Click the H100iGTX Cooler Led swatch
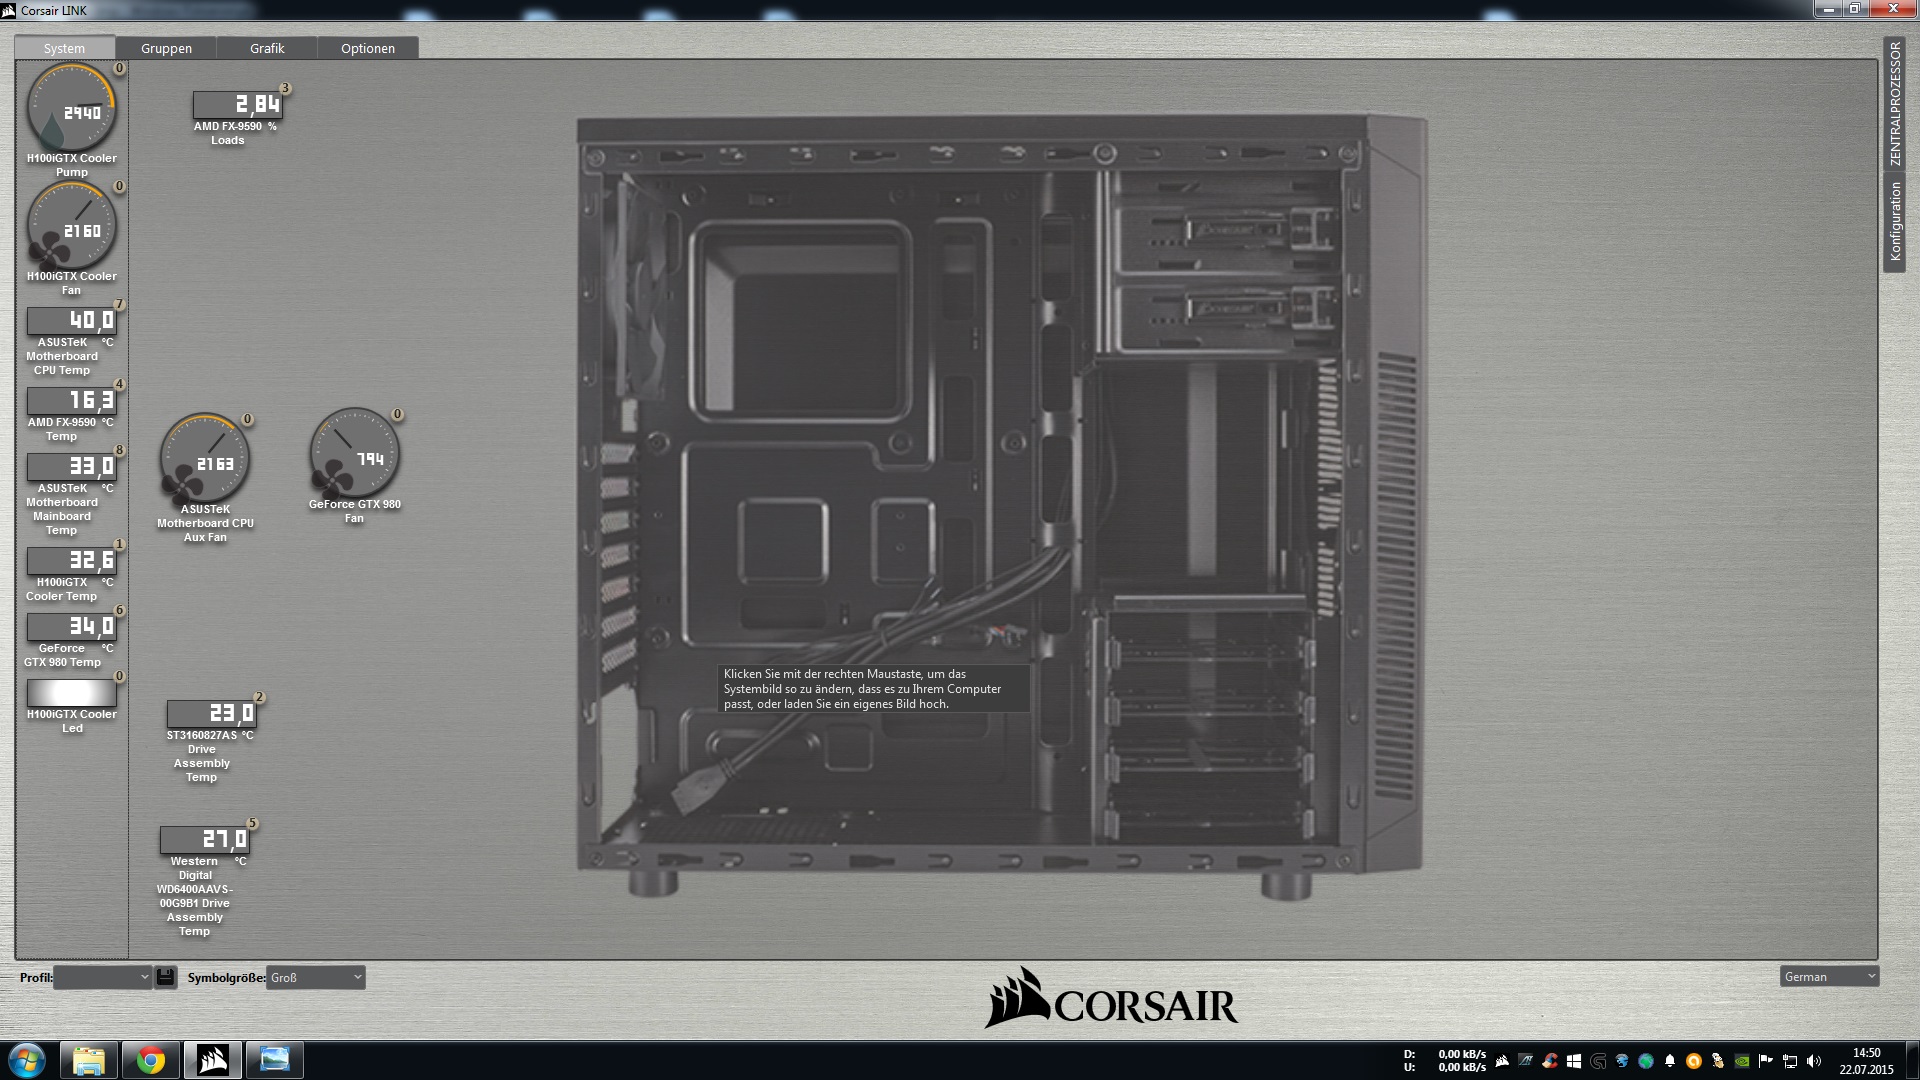1920x1080 pixels. 71,693
